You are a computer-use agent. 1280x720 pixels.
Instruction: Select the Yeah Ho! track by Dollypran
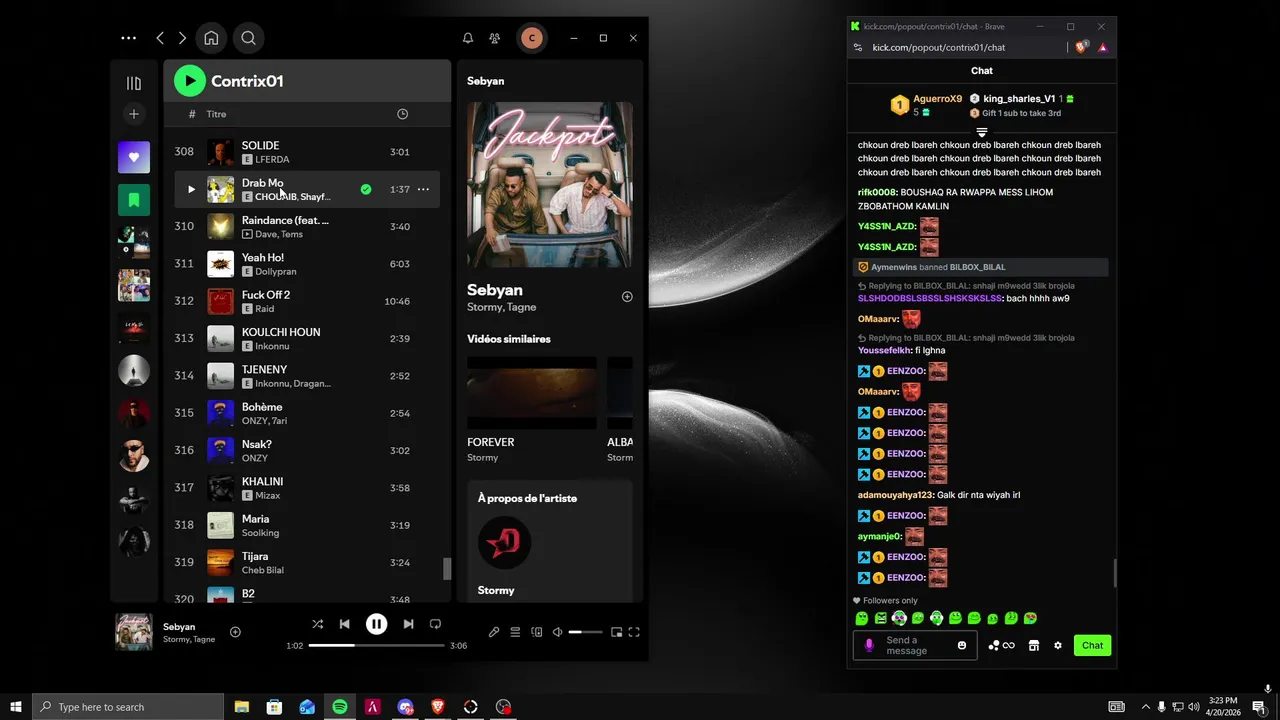tap(307, 264)
